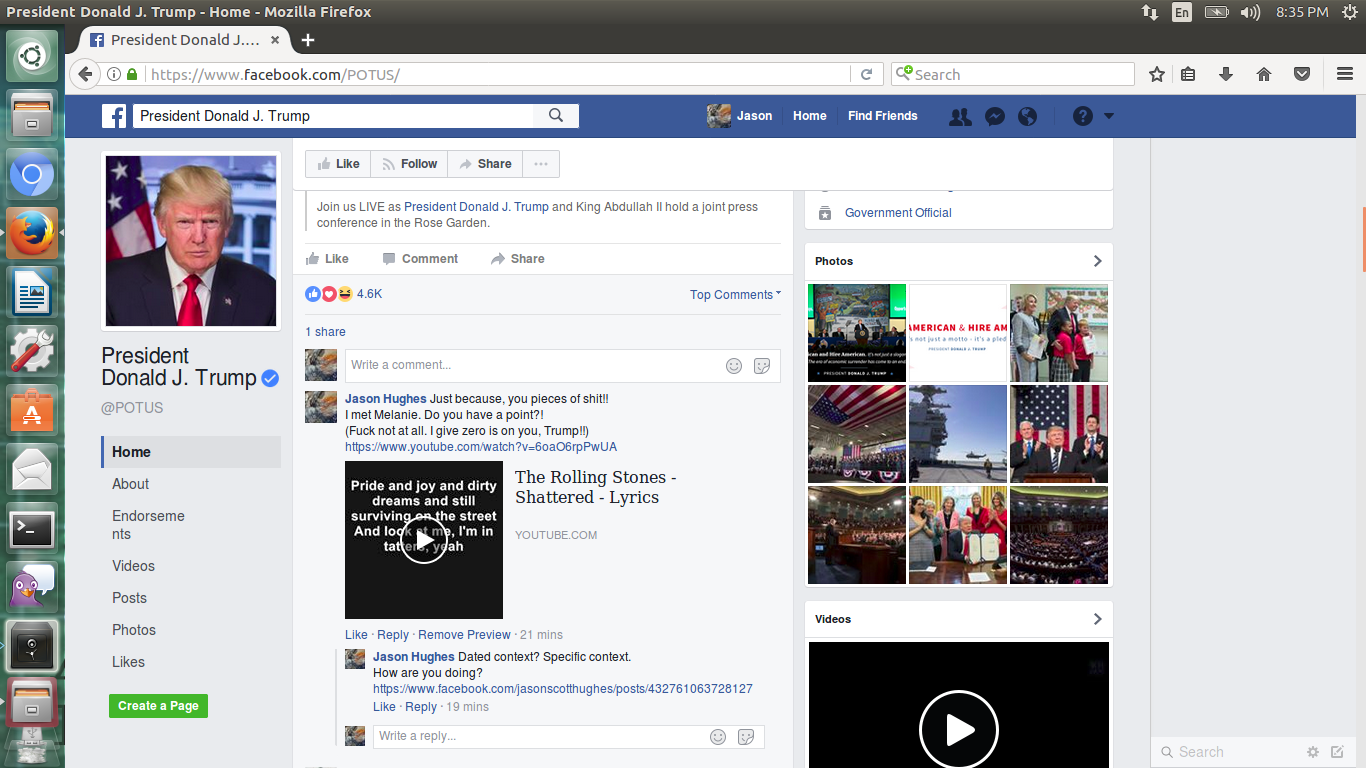Viewport: 1366px width, 768px height.
Task: Open the Messenger messages icon
Action: [x=994, y=116]
